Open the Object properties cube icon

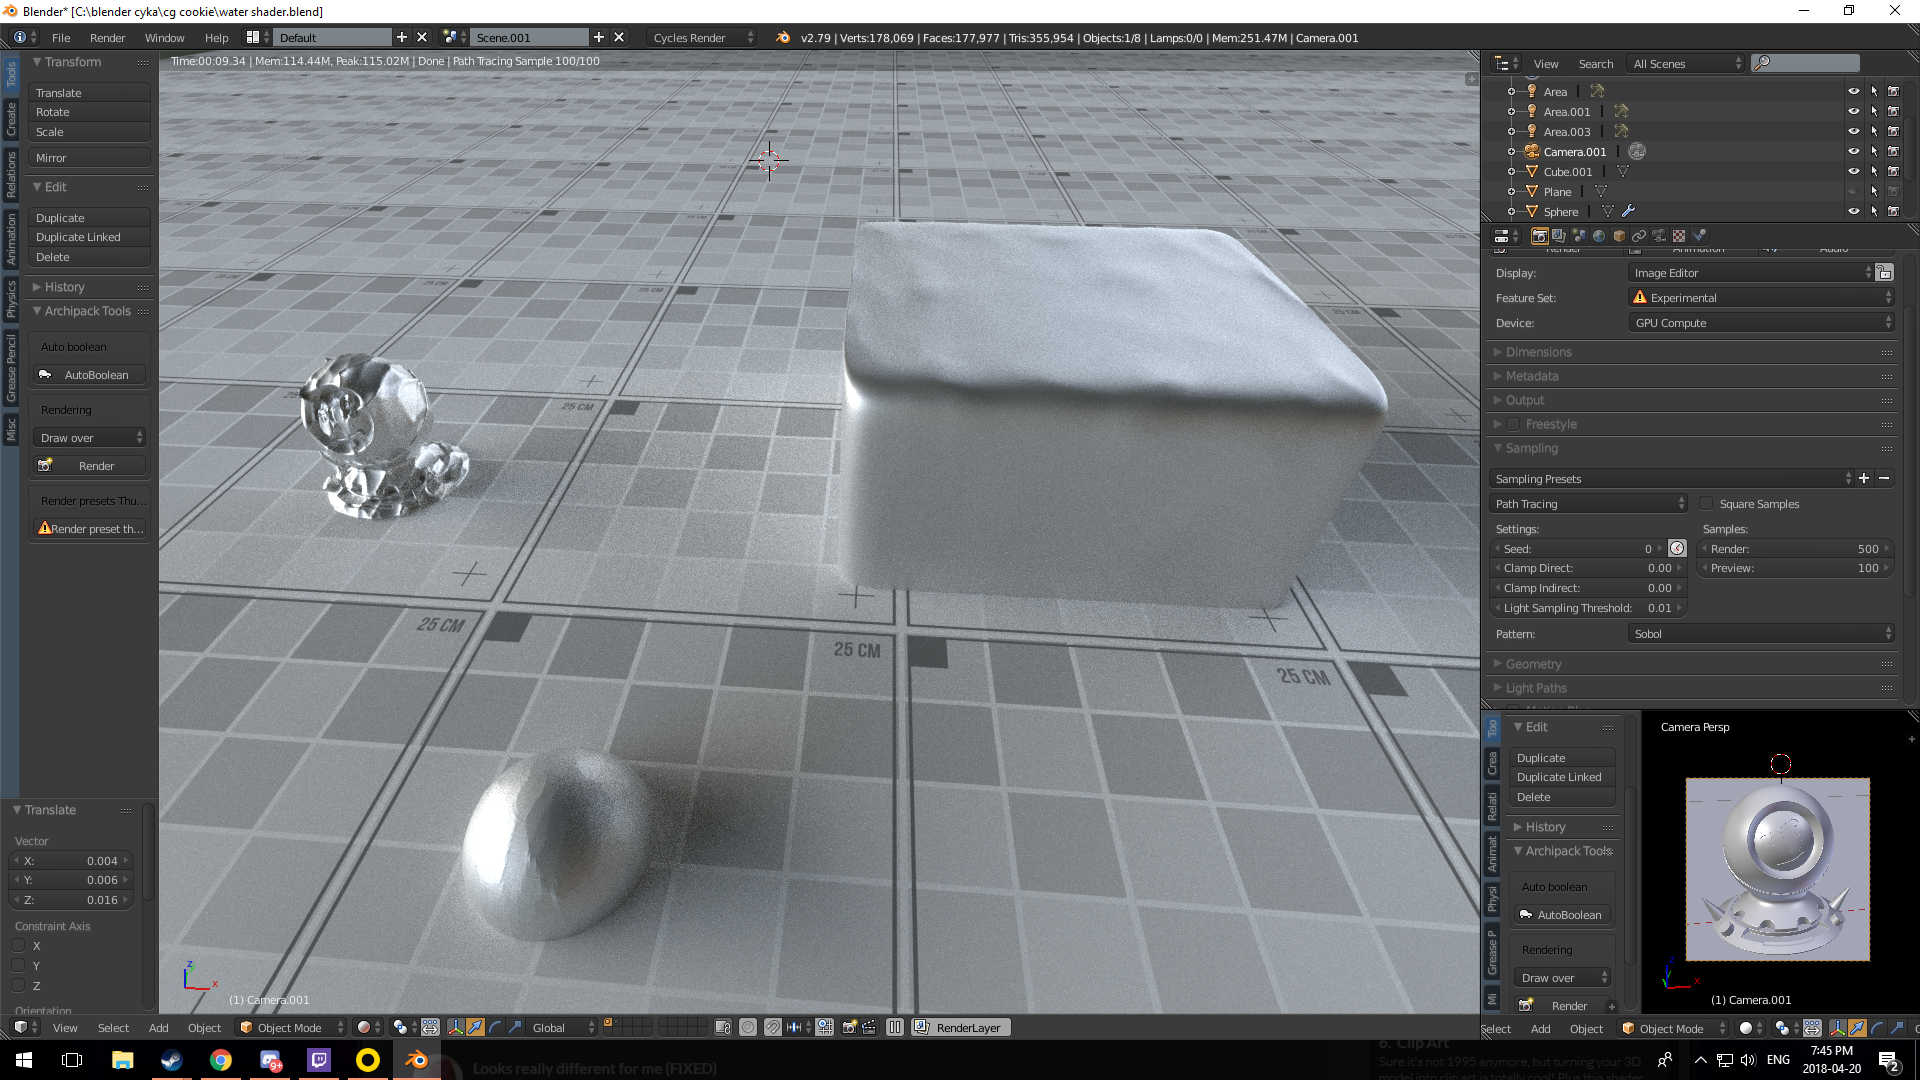1619,236
